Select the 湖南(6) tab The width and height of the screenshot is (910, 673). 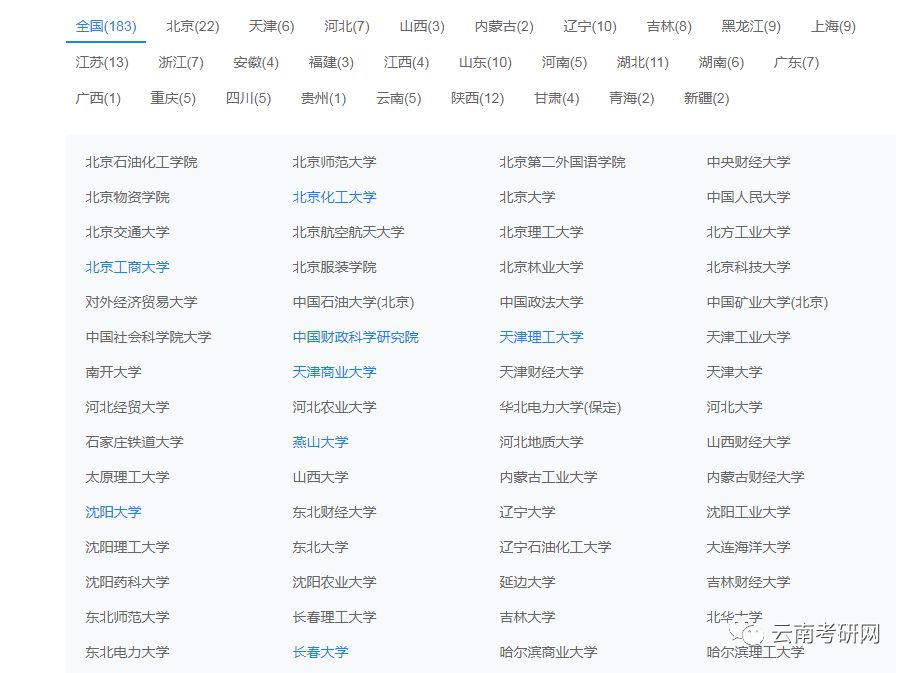pos(721,63)
